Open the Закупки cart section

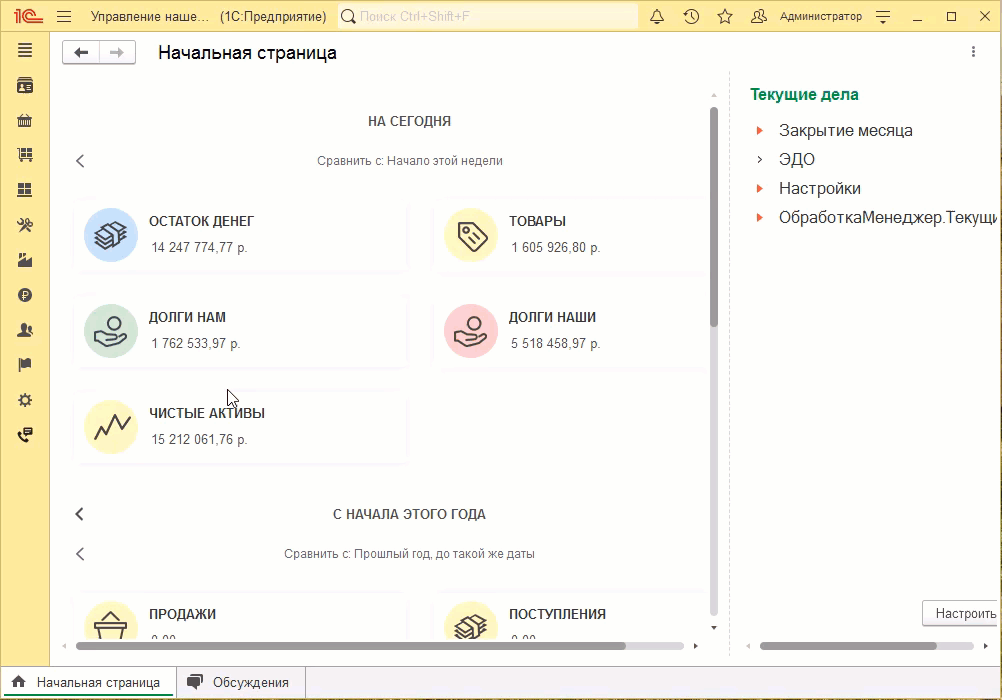tap(24, 155)
